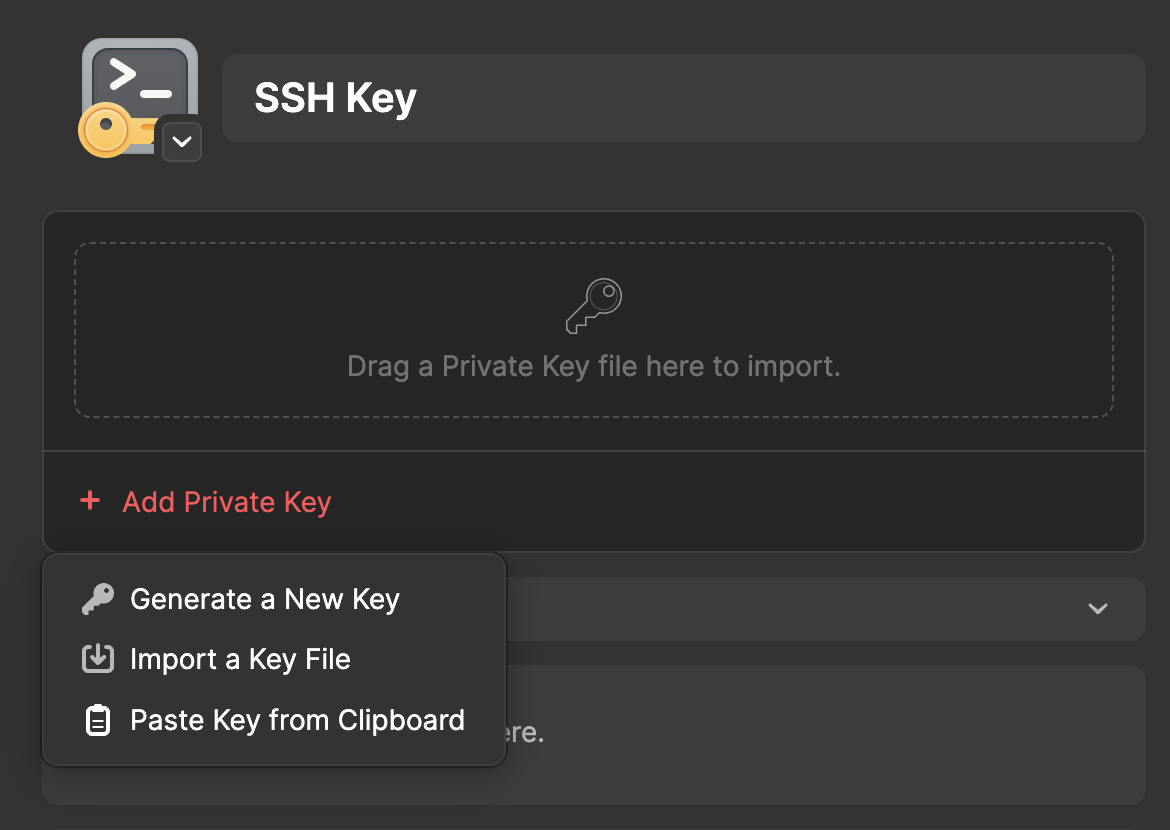Viewport: 1170px width, 830px height.
Task: Select "Import a Key File" menu entry
Action: click(x=240, y=660)
